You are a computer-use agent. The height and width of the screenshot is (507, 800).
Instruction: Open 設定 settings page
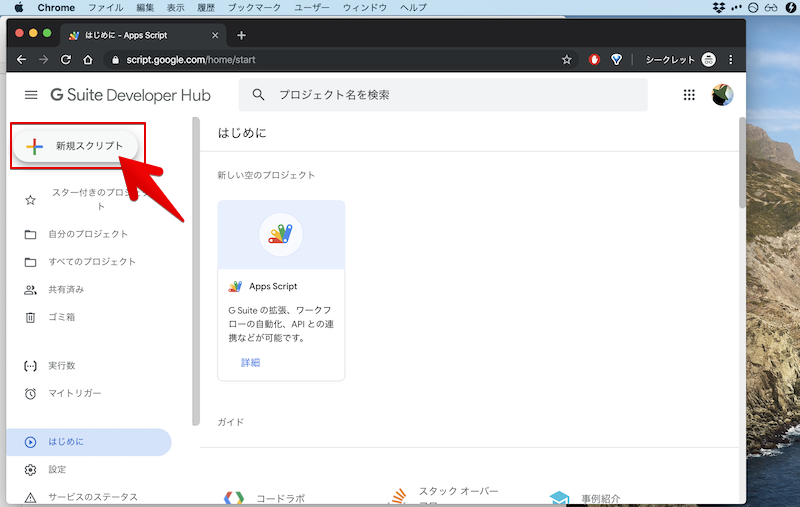(57, 469)
